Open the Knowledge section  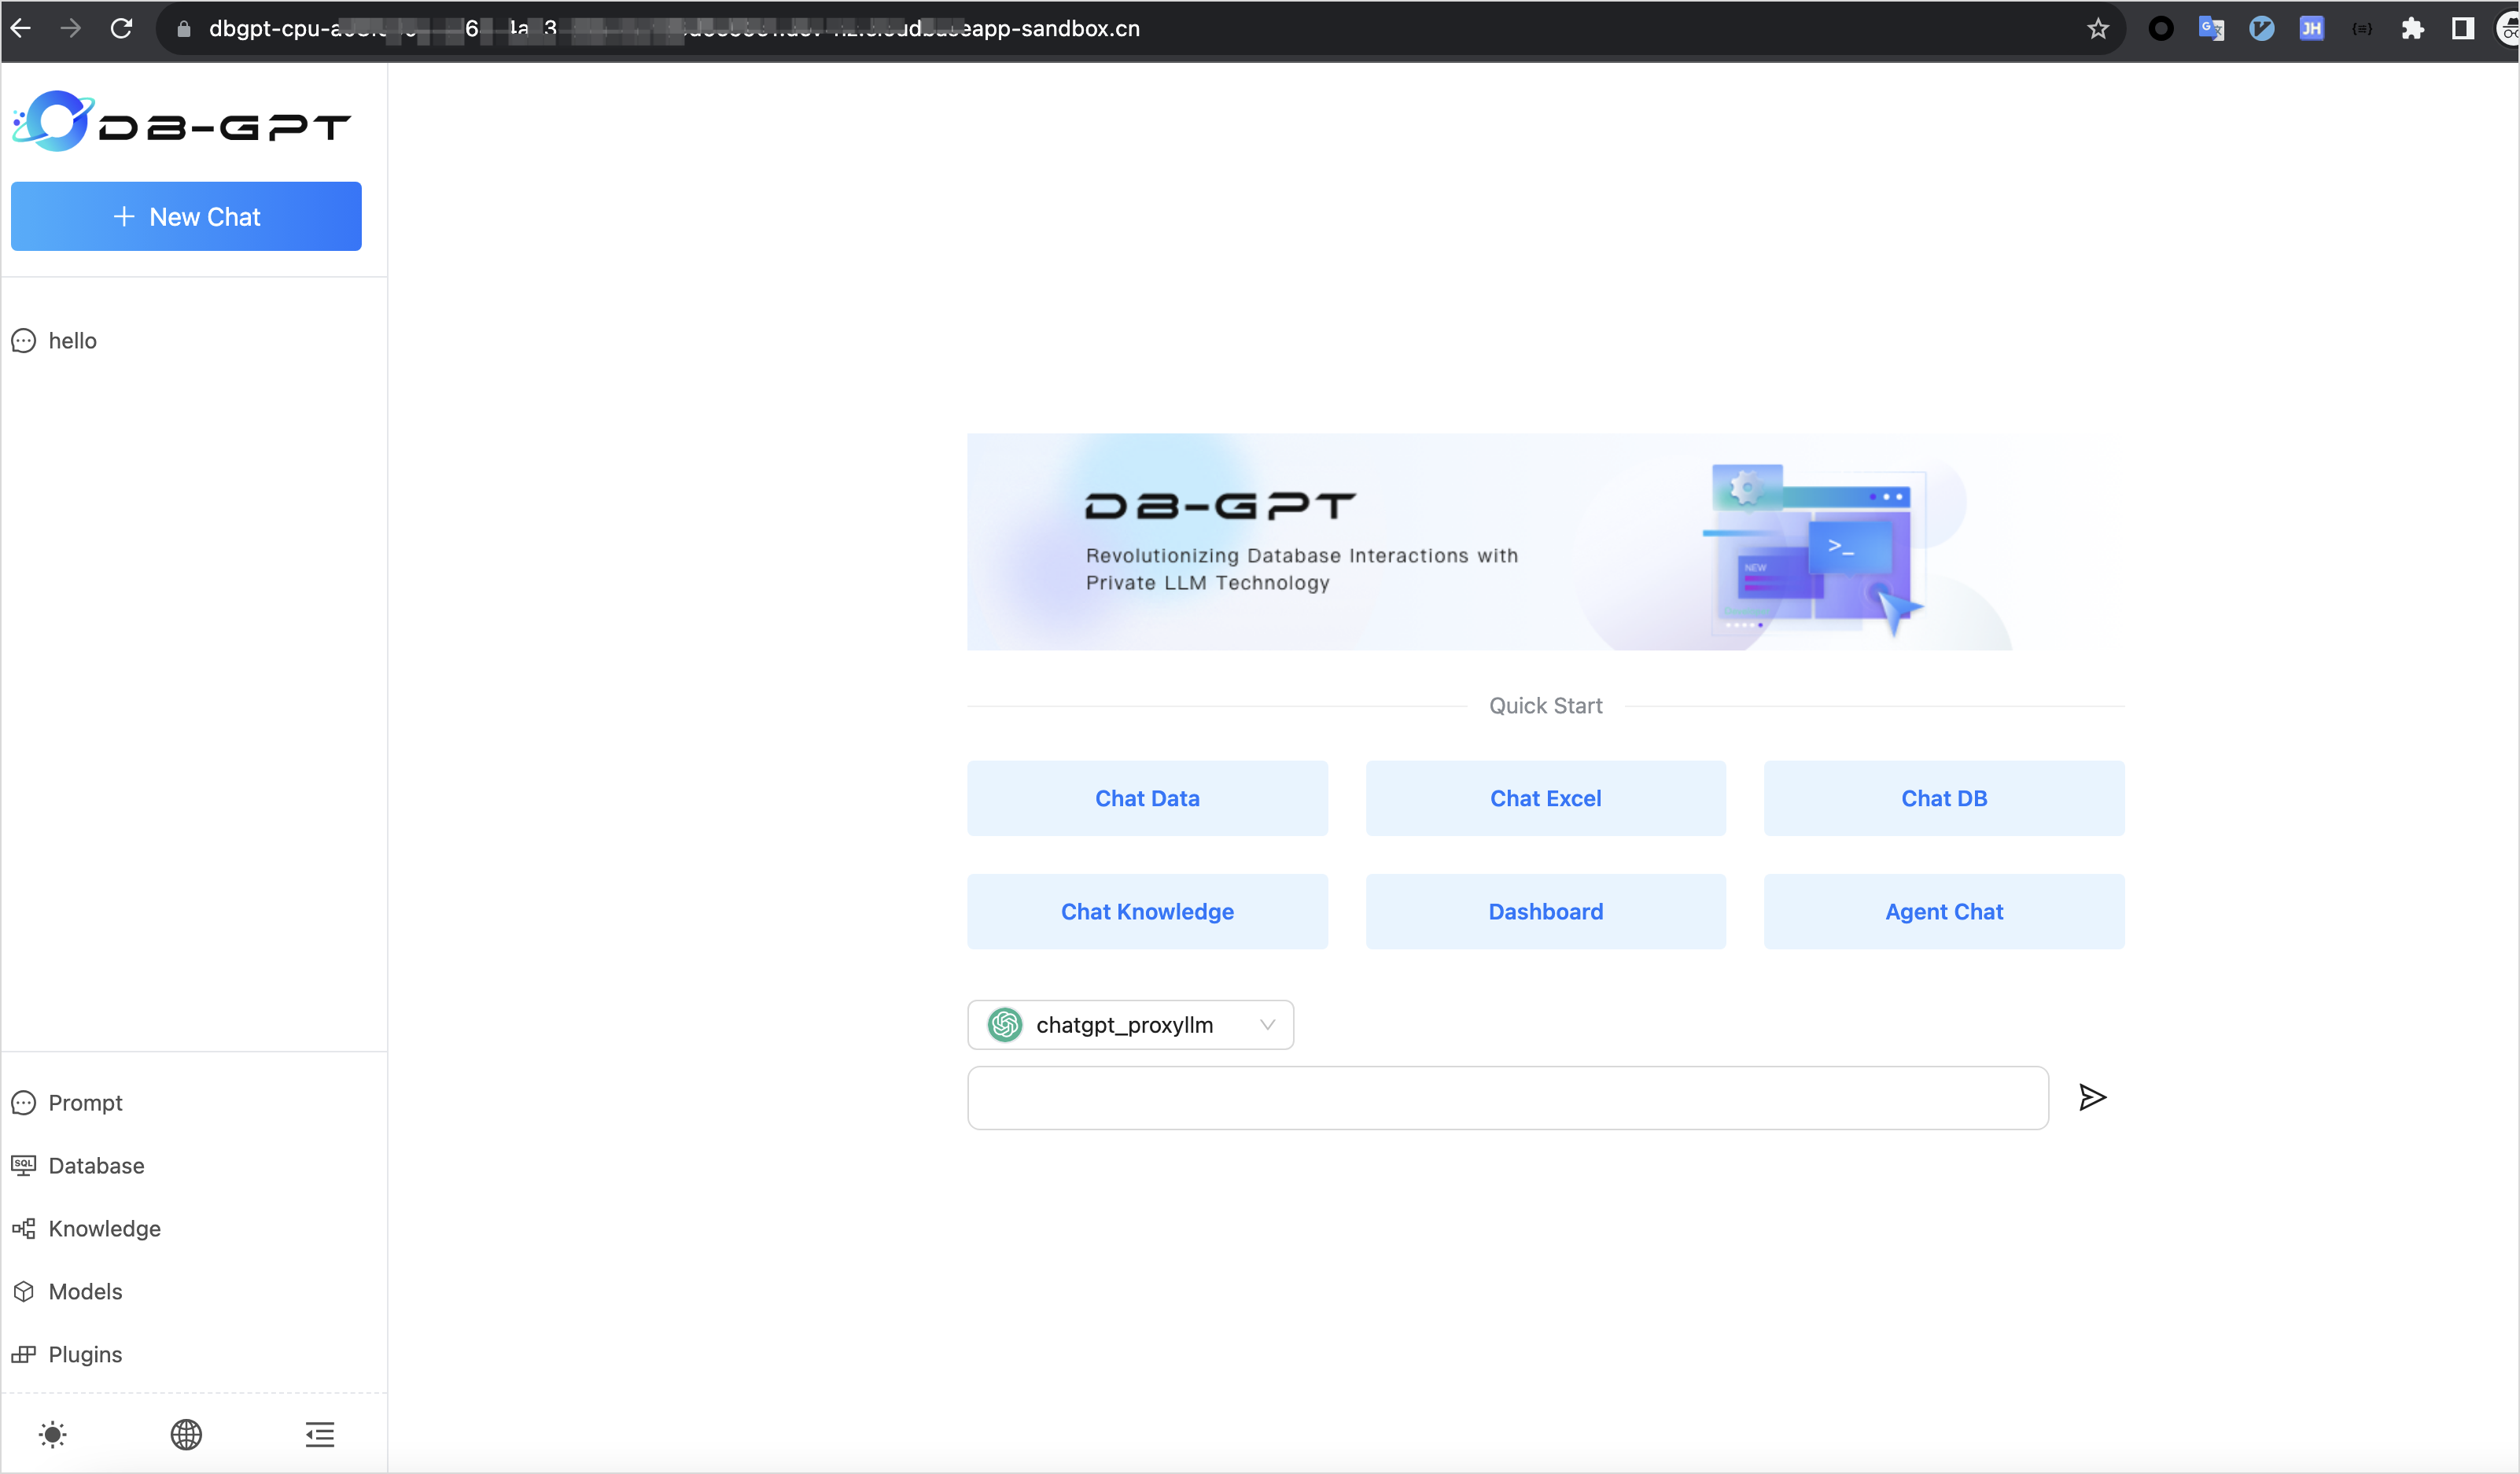pyautogui.click(x=104, y=1228)
